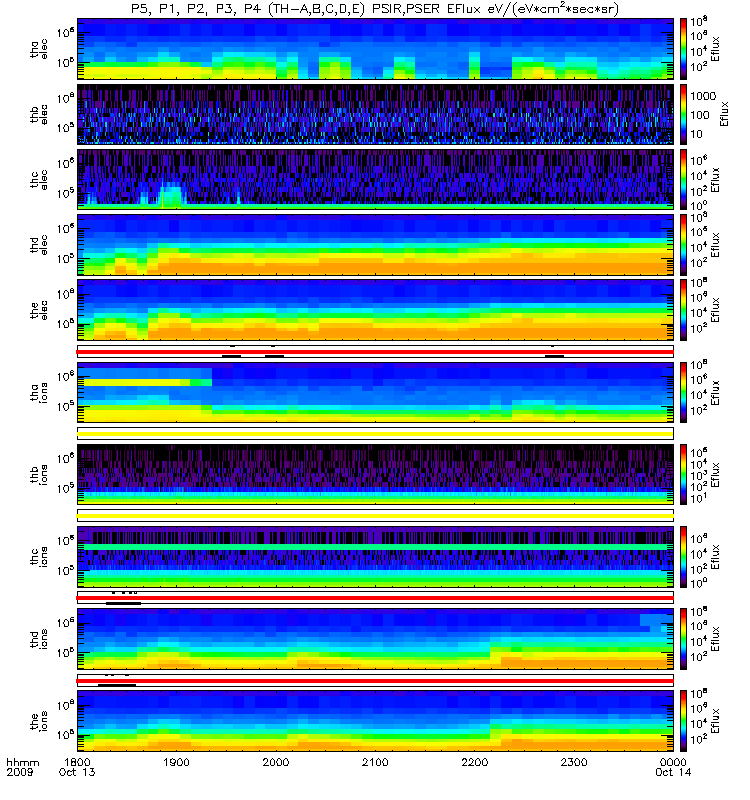This screenshot has width=750, height=800.
Task: Click the 'hhmm' axis unit label
Action: click(x=22, y=762)
